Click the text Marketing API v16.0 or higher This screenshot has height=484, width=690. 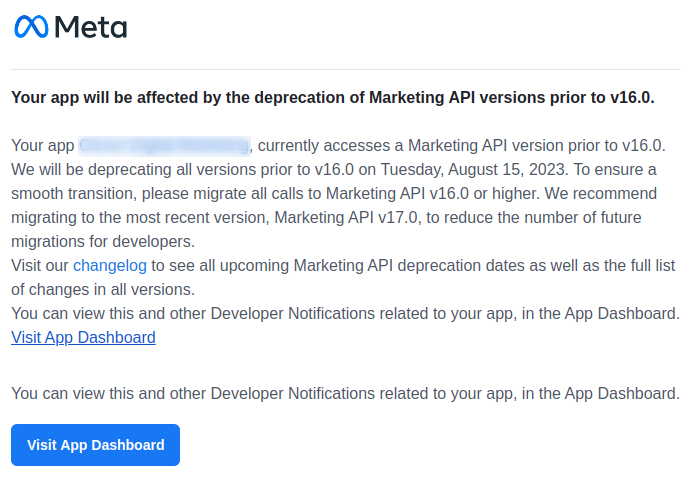coord(433,194)
